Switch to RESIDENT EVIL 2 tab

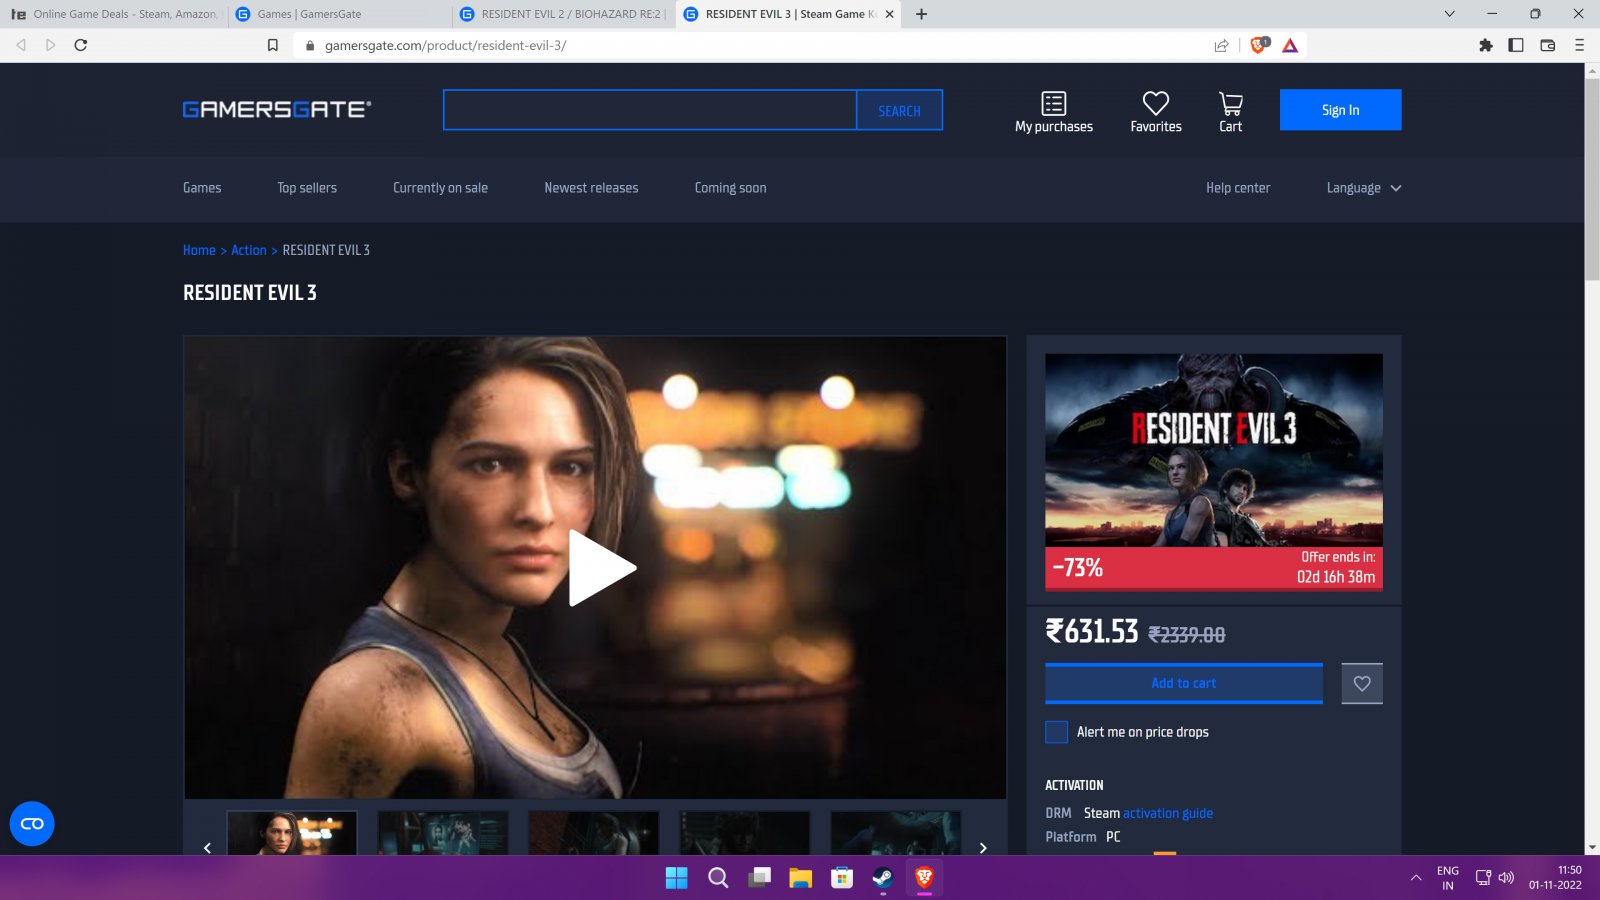(x=563, y=14)
